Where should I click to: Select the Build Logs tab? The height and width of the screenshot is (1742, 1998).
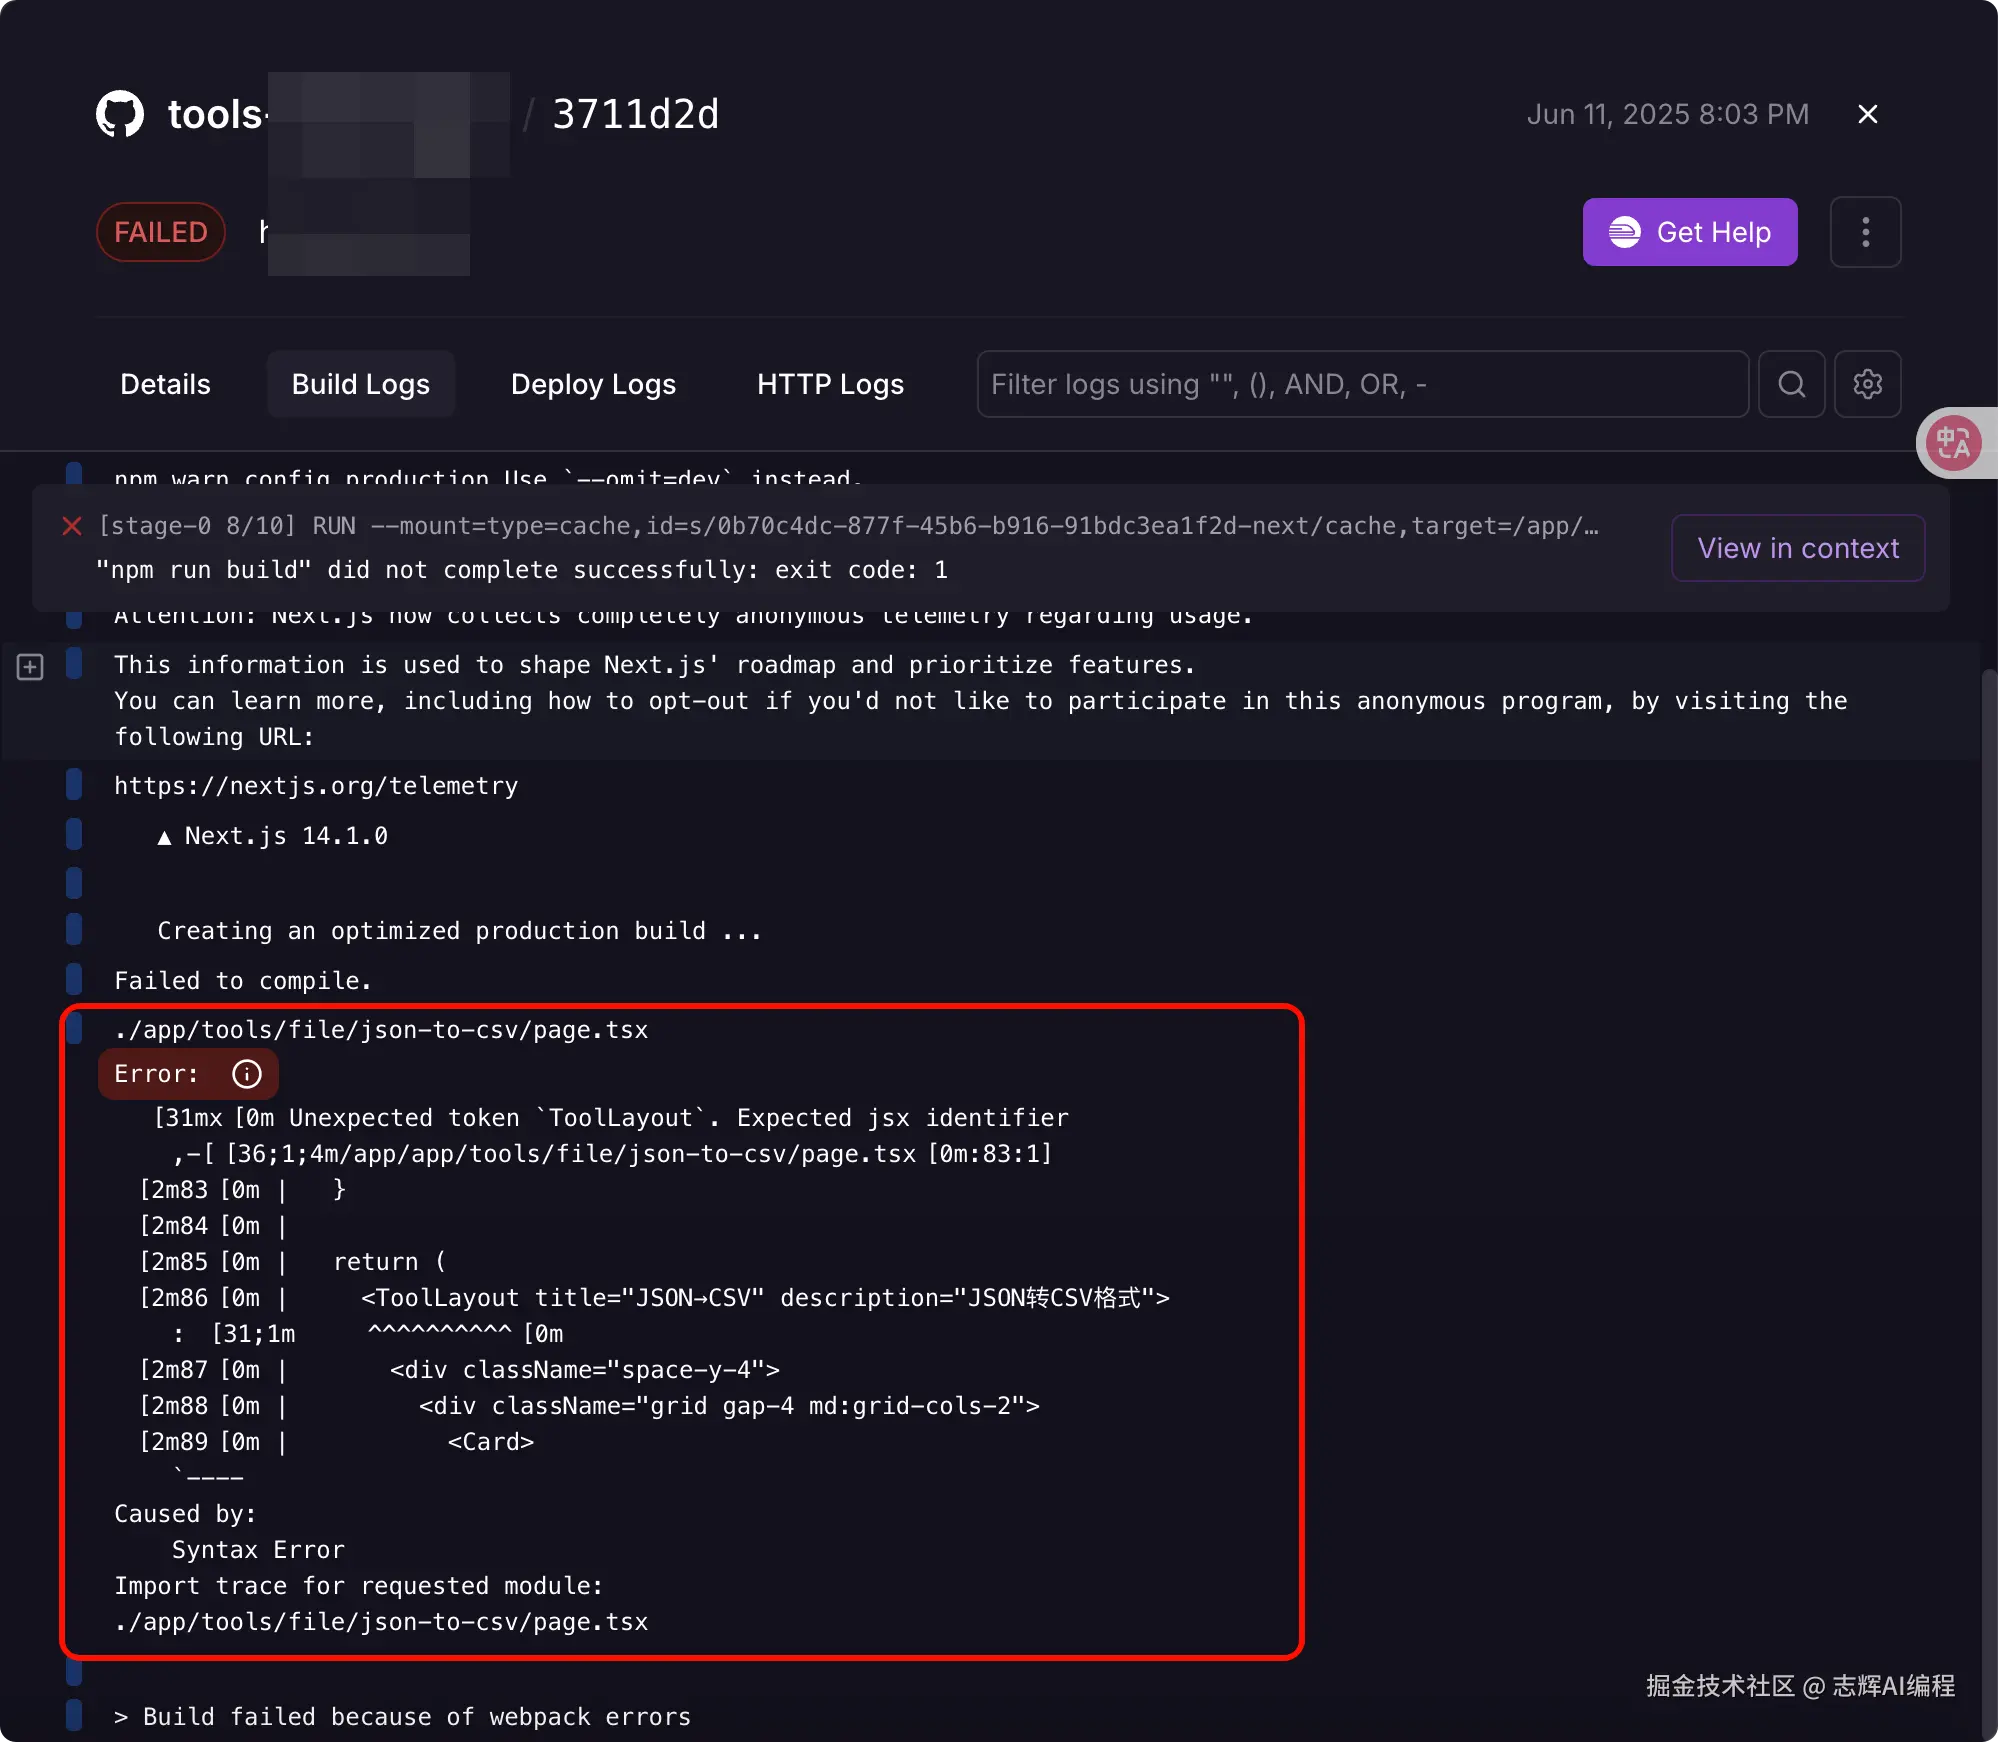360,384
